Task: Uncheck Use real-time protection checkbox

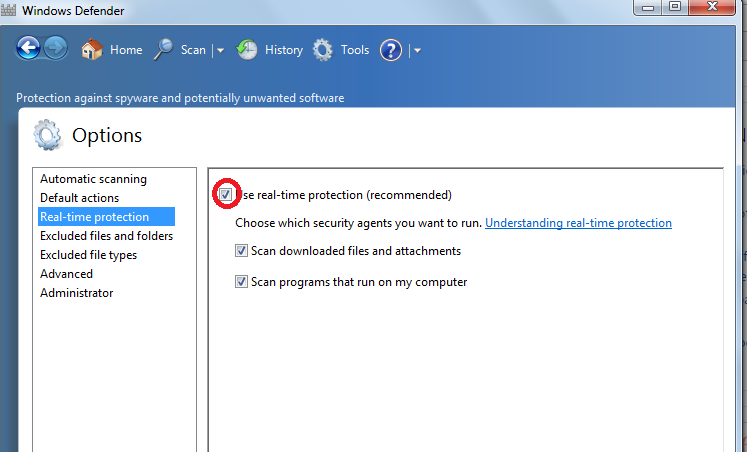Action: tap(225, 194)
